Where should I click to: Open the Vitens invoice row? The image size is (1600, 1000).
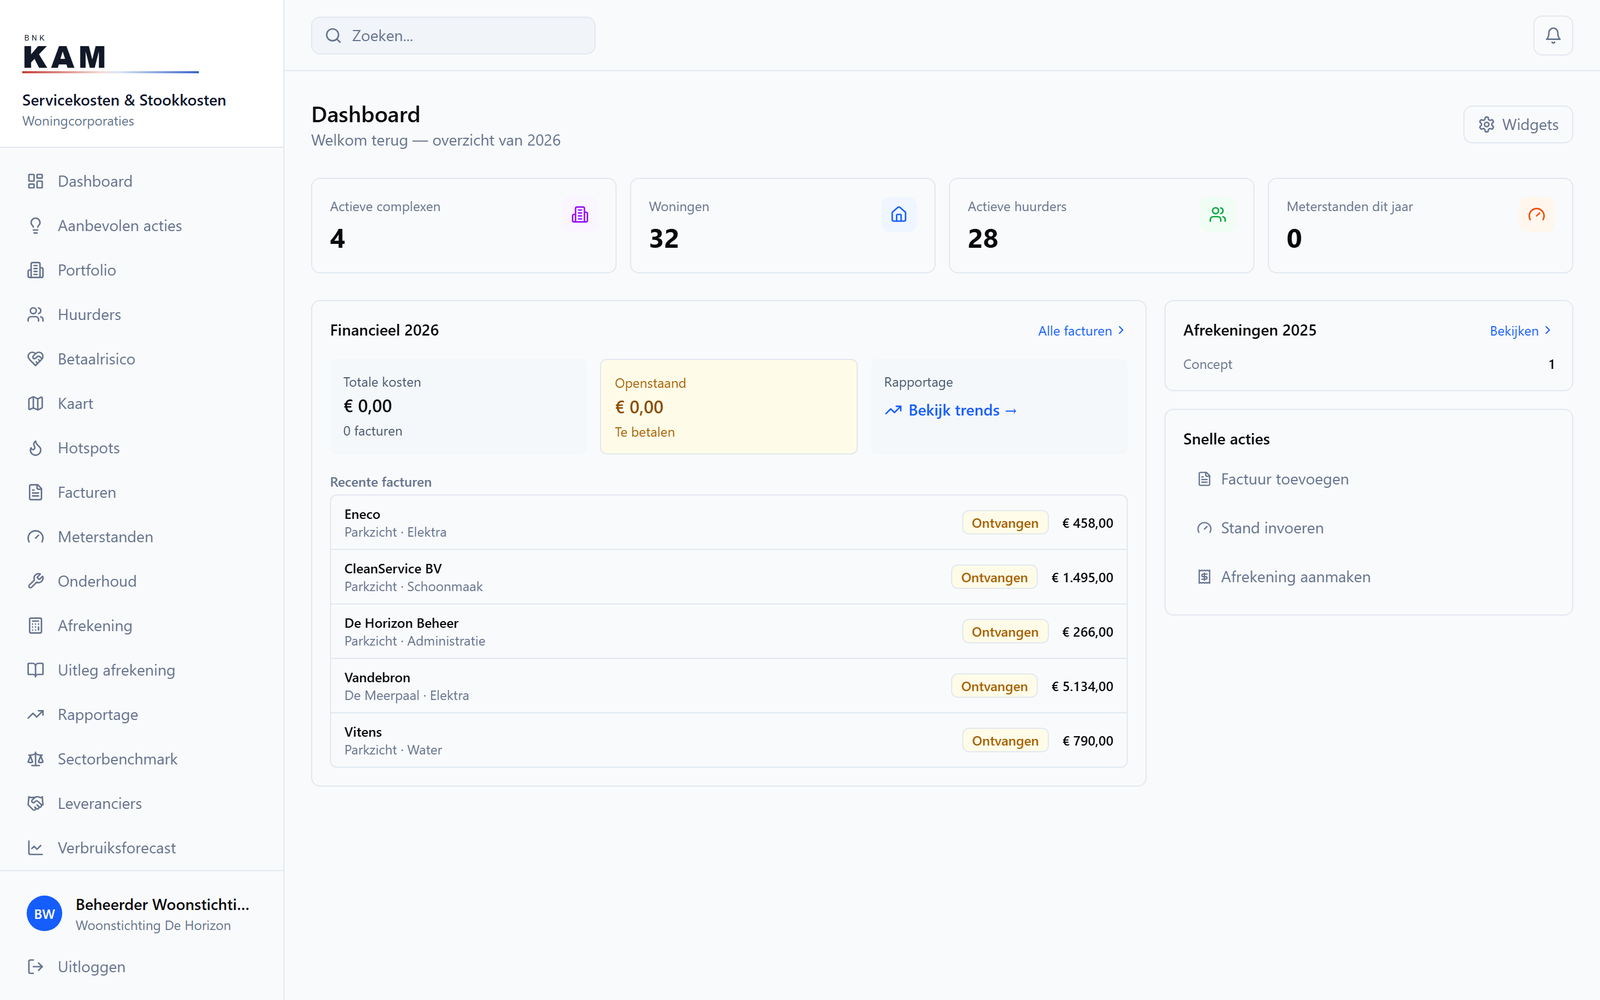point(729,741)
